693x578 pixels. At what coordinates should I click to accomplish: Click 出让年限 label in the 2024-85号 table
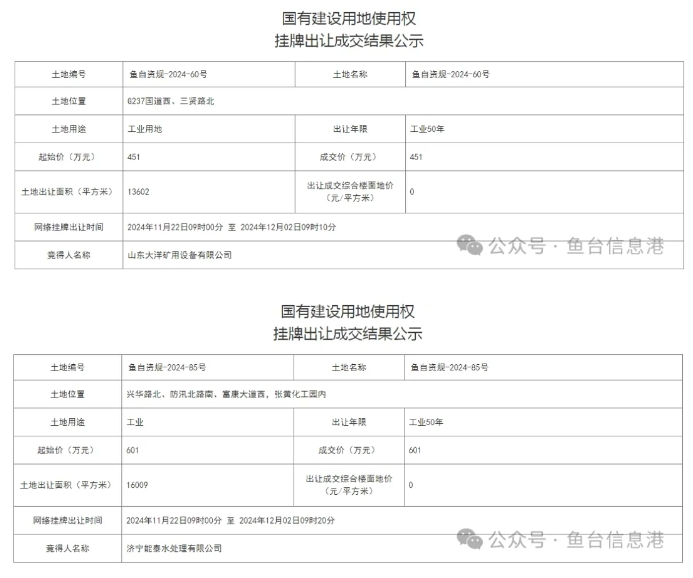pos(349,422)
